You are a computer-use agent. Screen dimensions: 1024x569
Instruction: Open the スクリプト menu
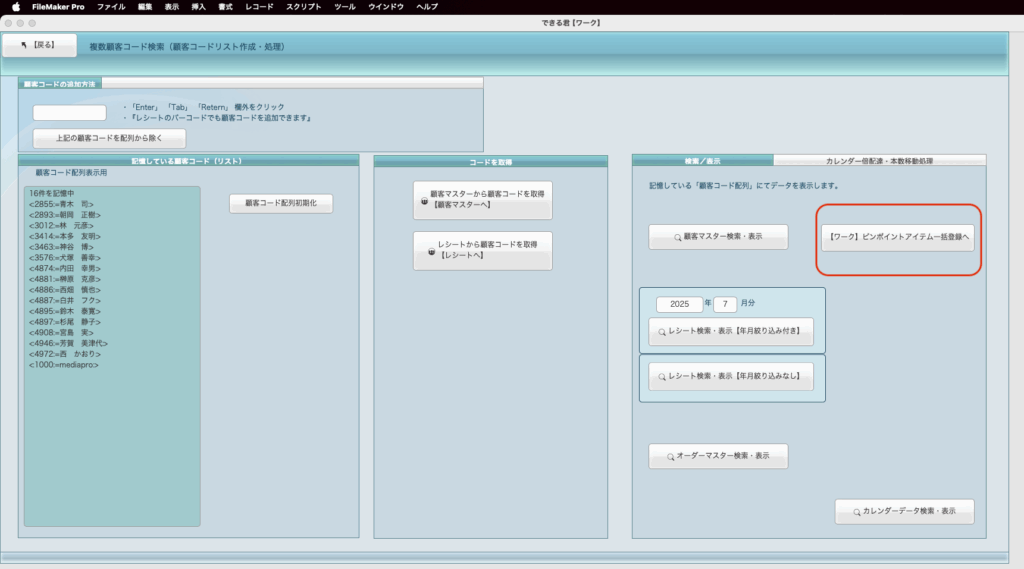tap(303, 7)
